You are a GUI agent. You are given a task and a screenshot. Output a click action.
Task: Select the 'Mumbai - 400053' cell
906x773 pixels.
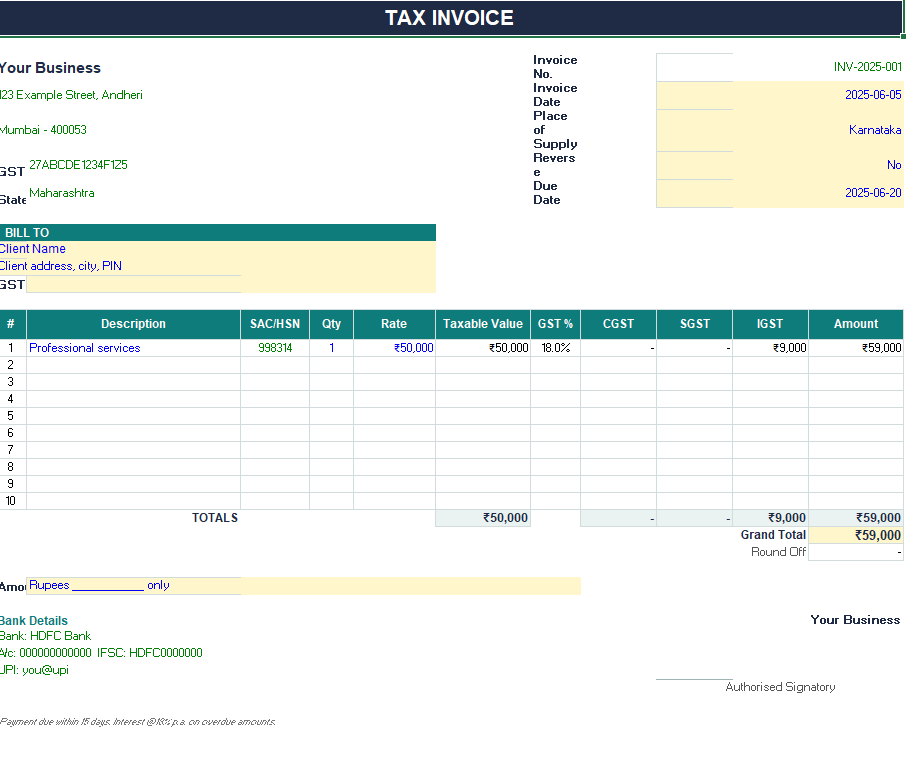43,129
